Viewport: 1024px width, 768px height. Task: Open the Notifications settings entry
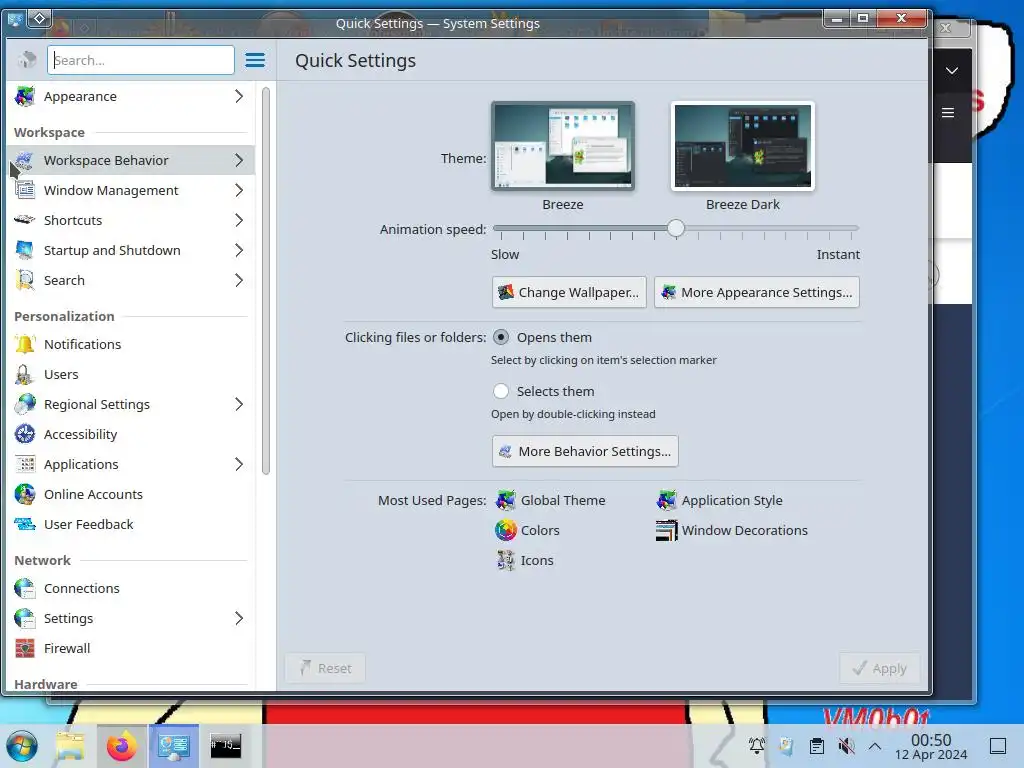(x=131, y=344)
